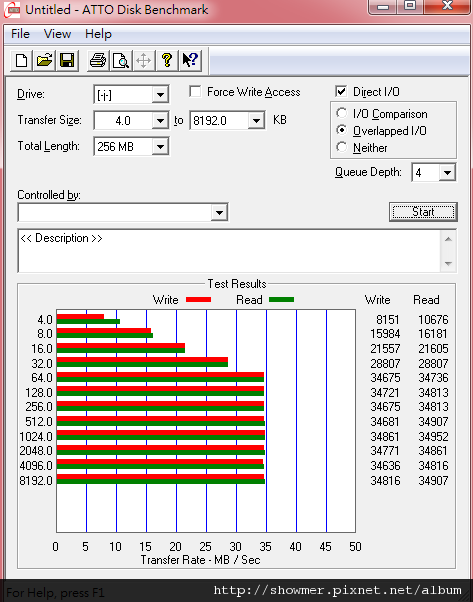Open the Queue Depth dropdown
This screenshot has height=602, width=473.
(x=447, y=173)
